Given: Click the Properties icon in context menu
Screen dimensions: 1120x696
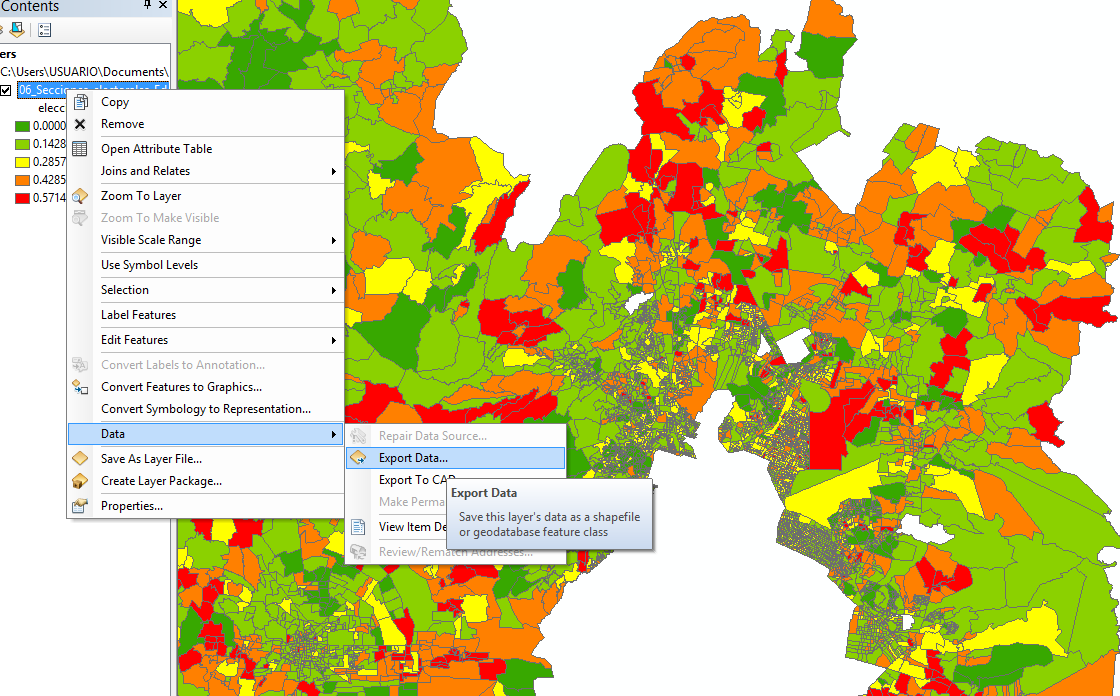Looking at the screenshot, I should pyautogui.click(x=80, y=506).
